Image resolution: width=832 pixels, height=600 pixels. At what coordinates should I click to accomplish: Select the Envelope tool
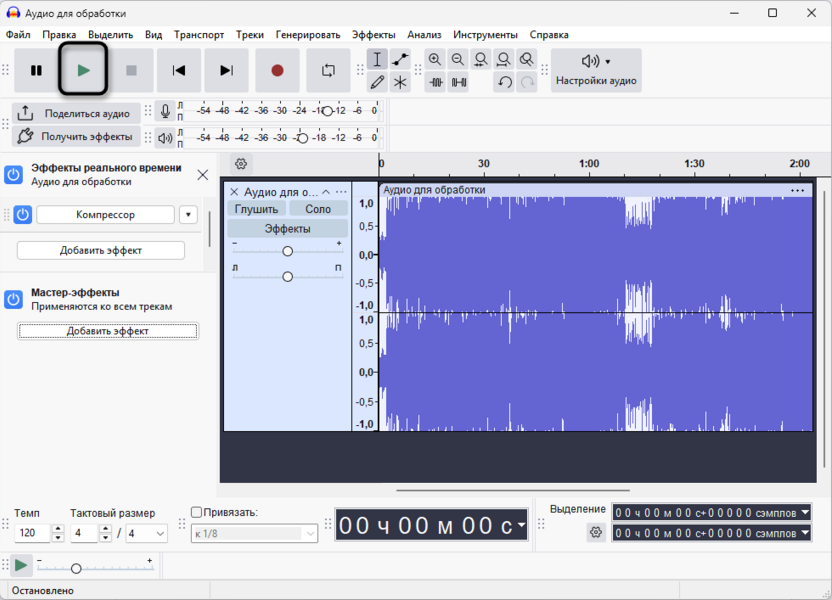400,59
